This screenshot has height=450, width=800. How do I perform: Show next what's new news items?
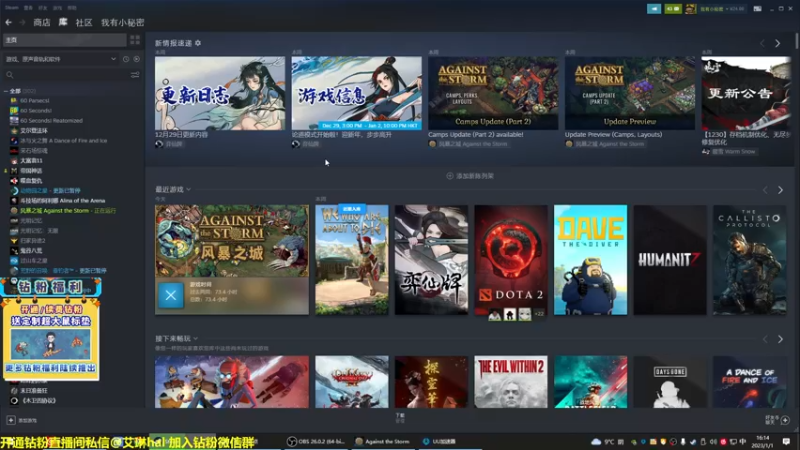(x=778, y=44)
